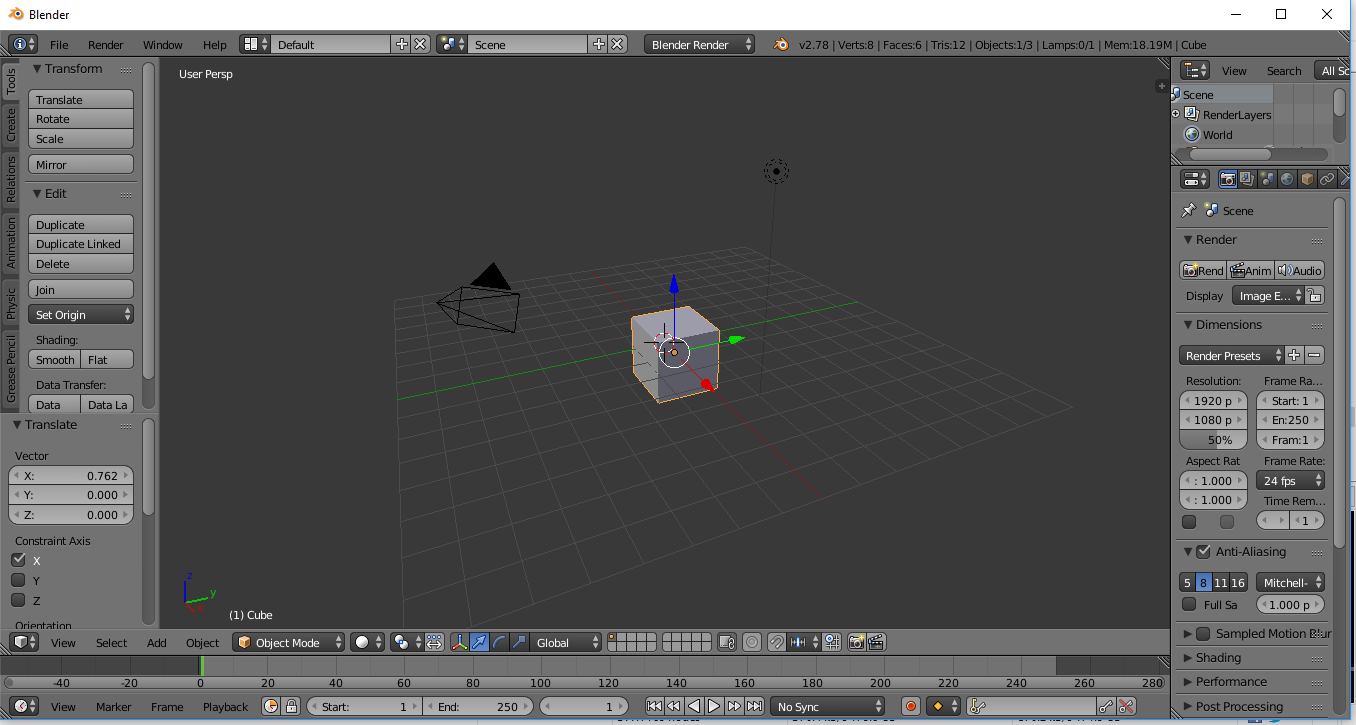The height and width of the screenshot is (725, 1356).
Task: Play the animation in reverse
Action: (x=694, y=706)
